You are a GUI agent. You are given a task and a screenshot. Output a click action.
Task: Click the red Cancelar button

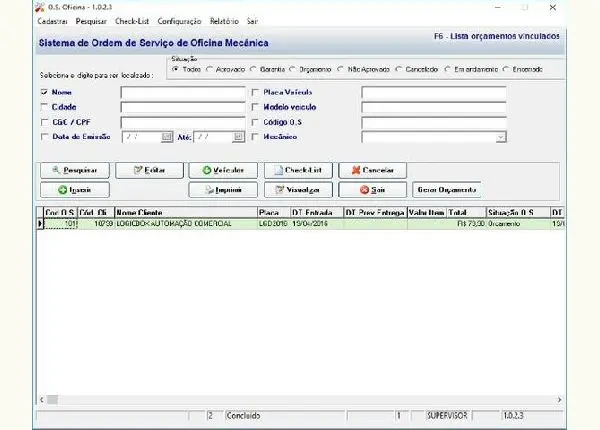372,170
